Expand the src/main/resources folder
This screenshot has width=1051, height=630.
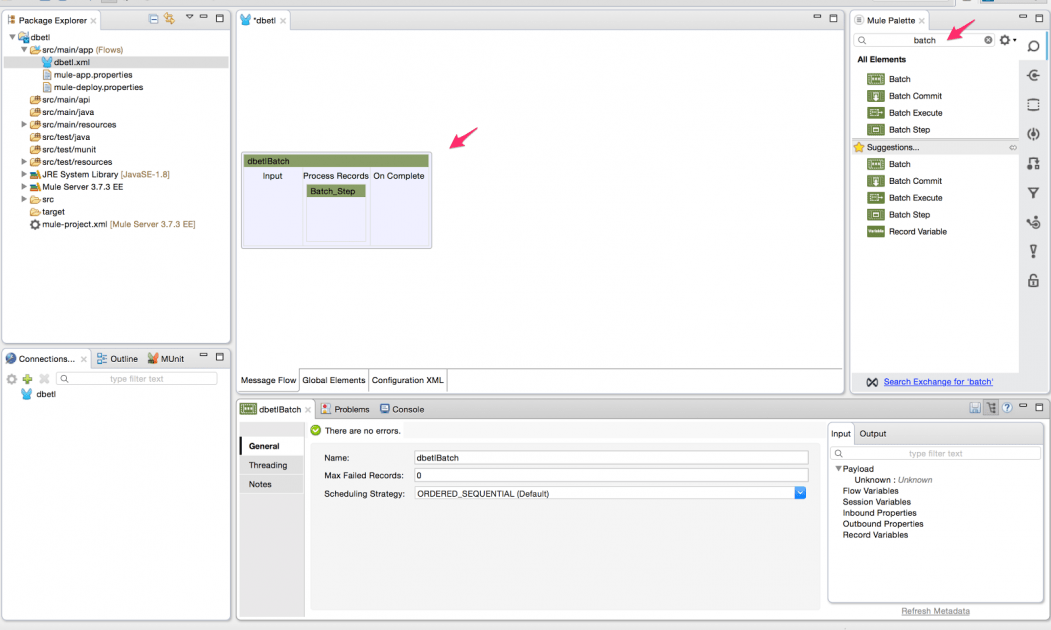click(24, 124)
